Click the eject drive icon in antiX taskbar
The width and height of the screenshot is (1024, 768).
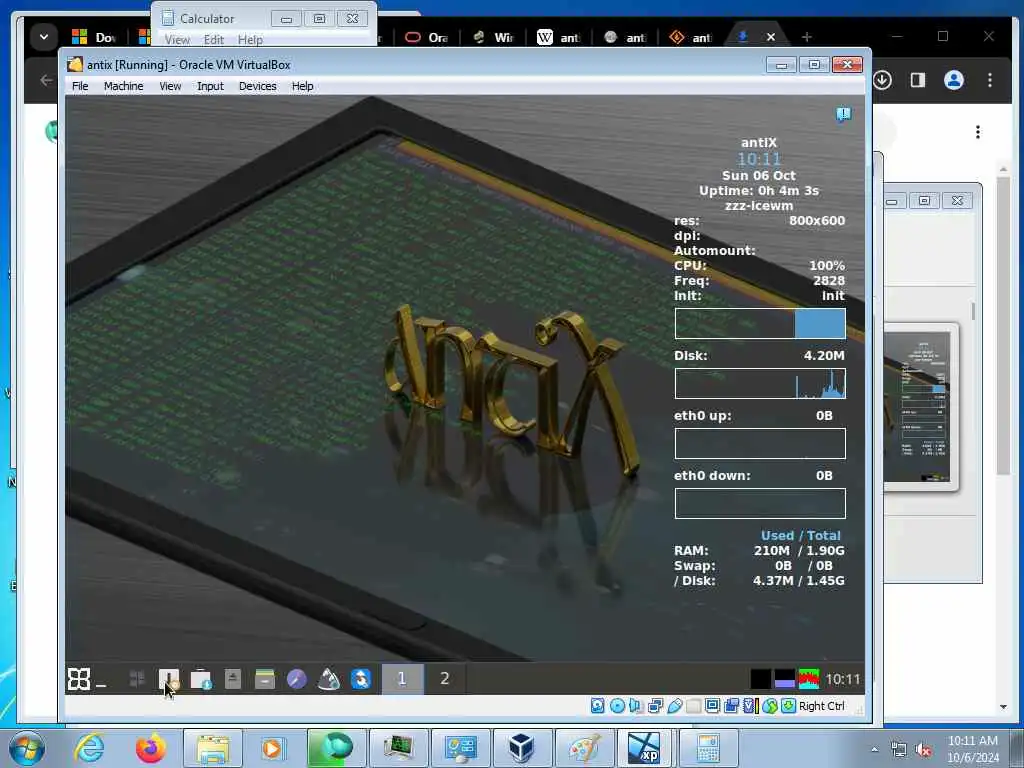(x=232, y=679)
